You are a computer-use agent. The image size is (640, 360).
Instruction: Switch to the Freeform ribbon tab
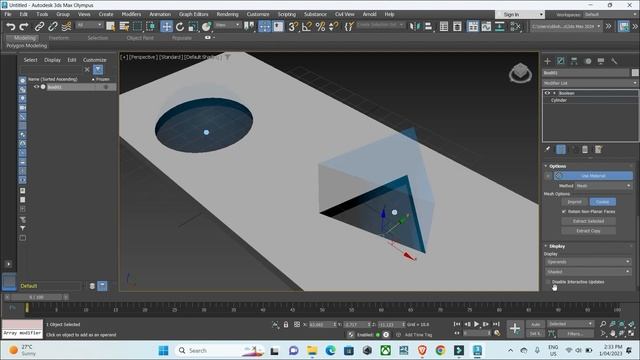pos(59,38)
